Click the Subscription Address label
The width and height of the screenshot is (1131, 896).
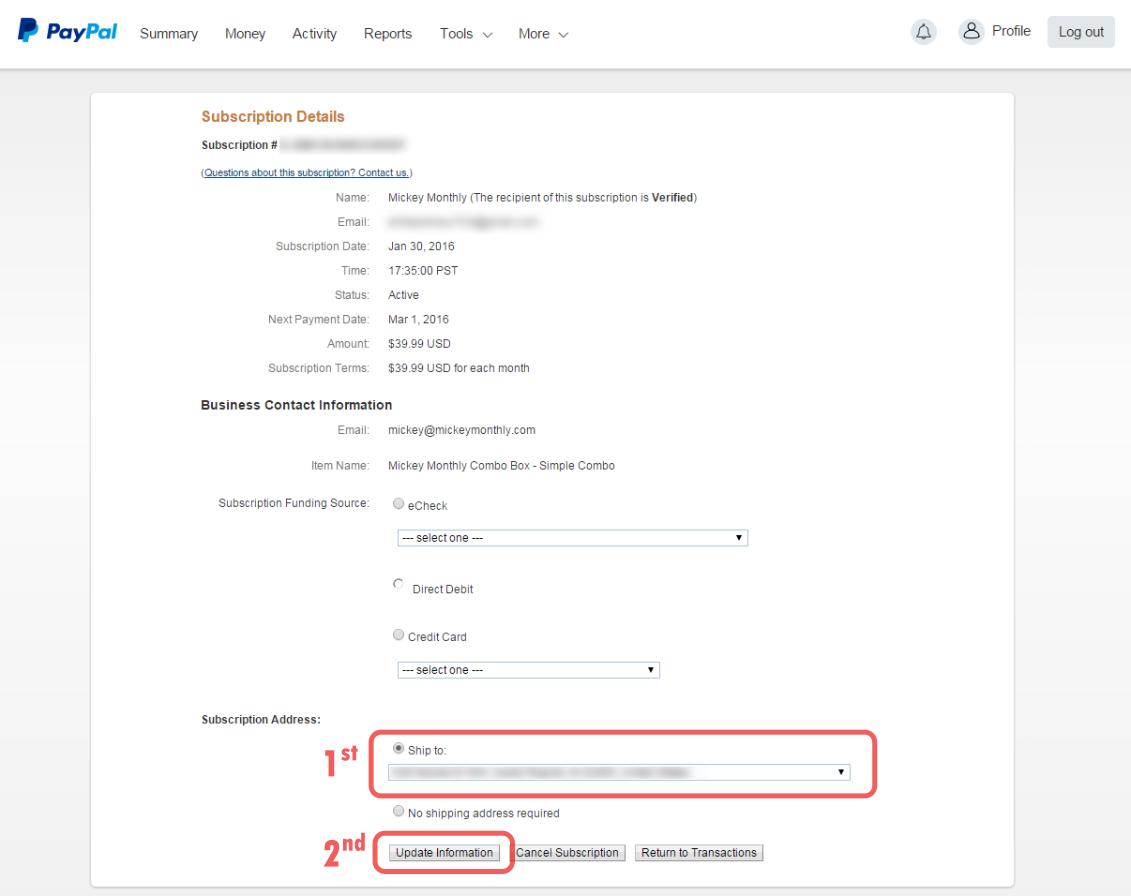tap(261, 720)
